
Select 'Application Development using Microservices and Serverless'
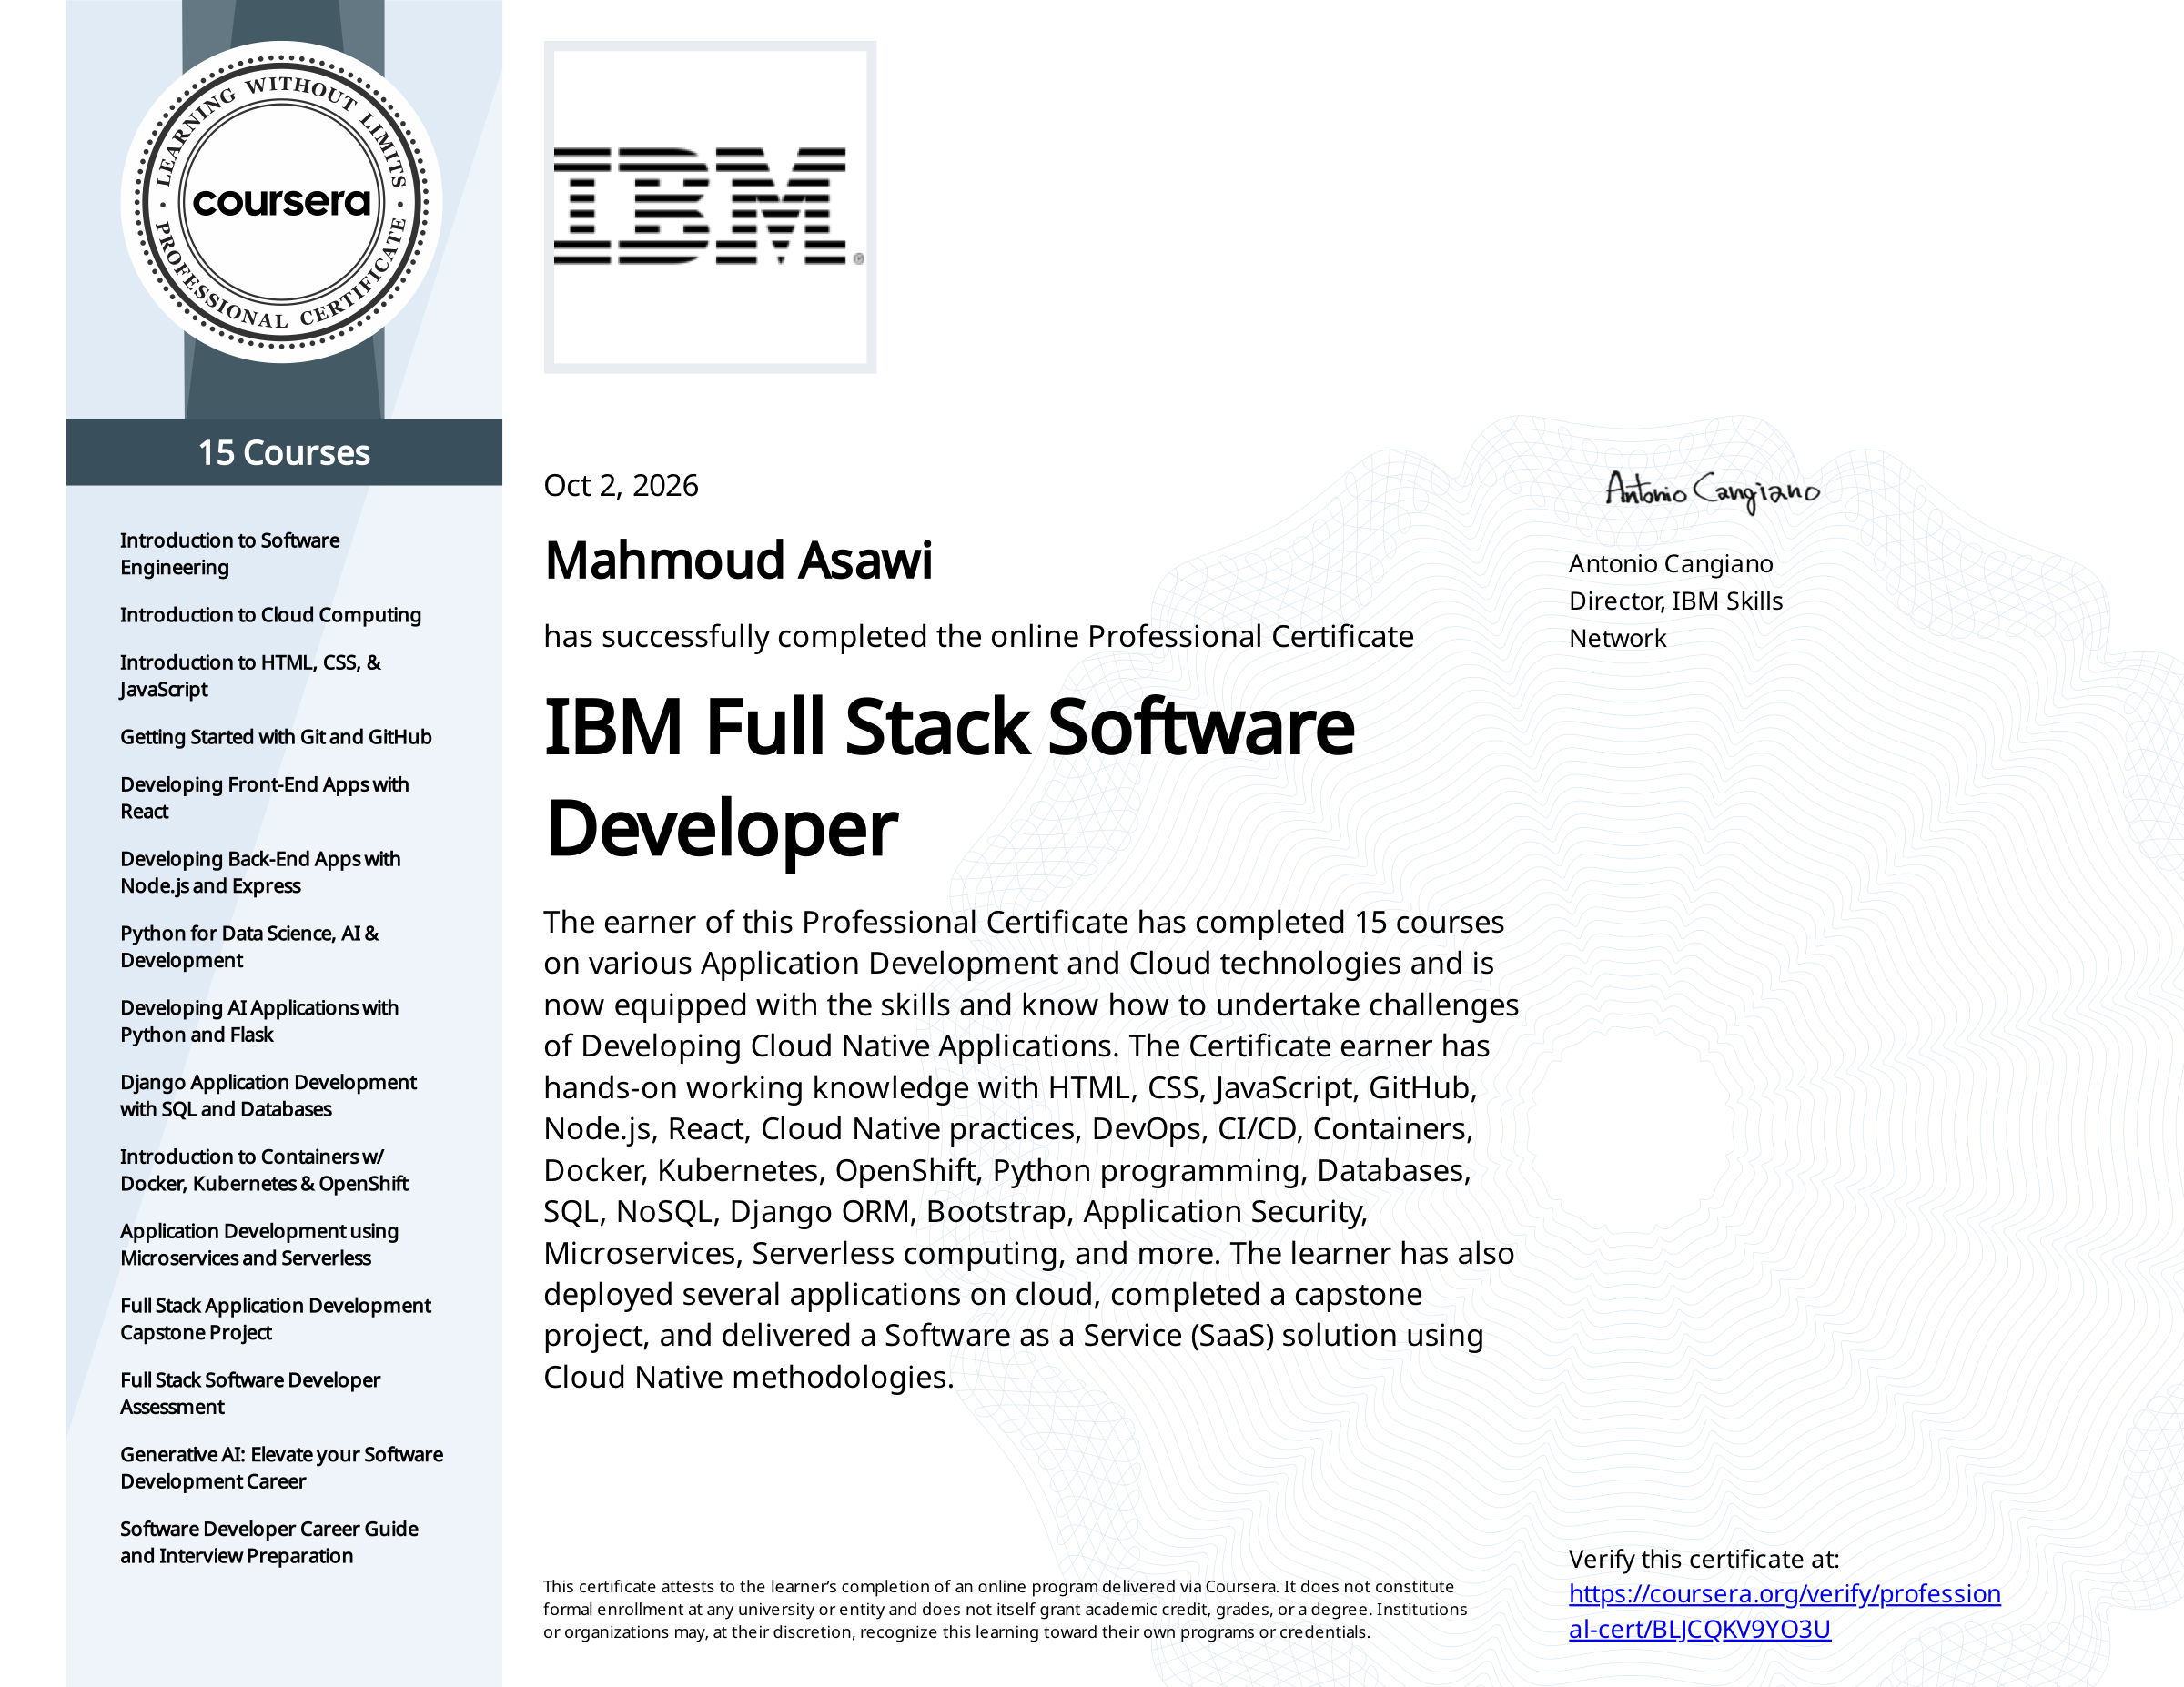259,1245
